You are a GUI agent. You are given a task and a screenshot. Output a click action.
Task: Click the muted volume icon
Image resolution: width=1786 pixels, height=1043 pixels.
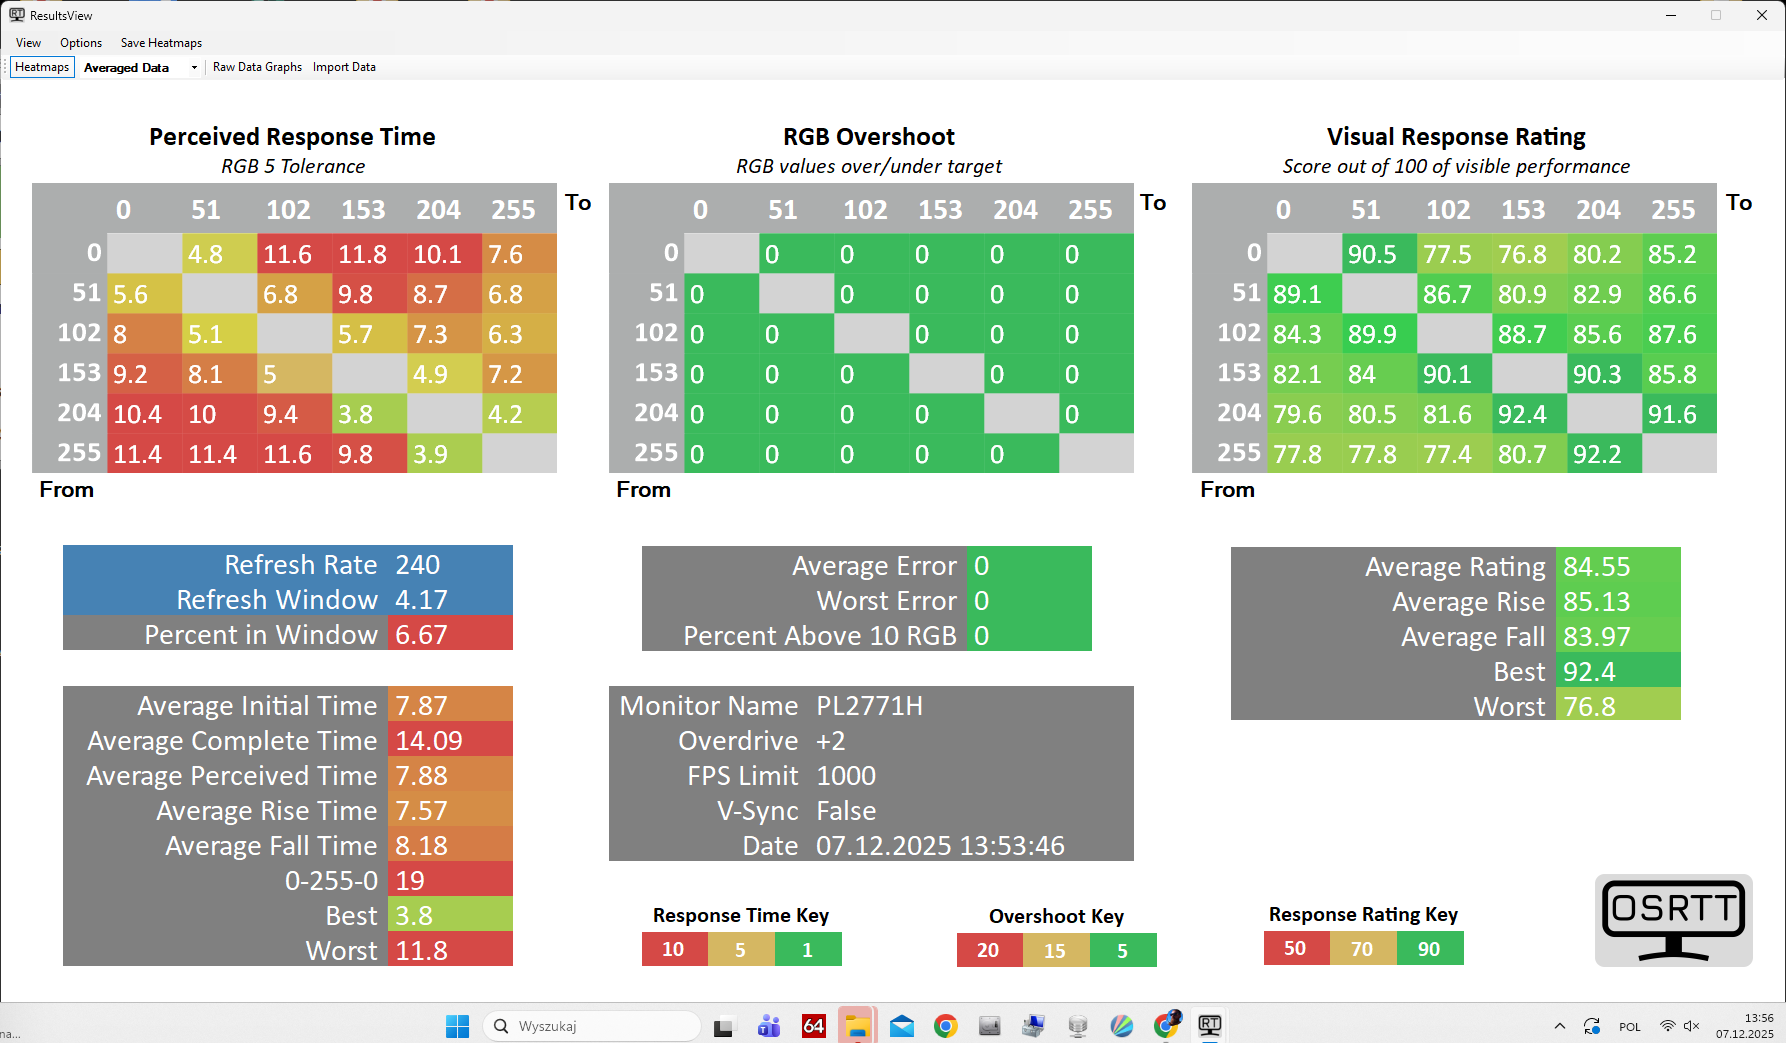tap(1692, 1026)
